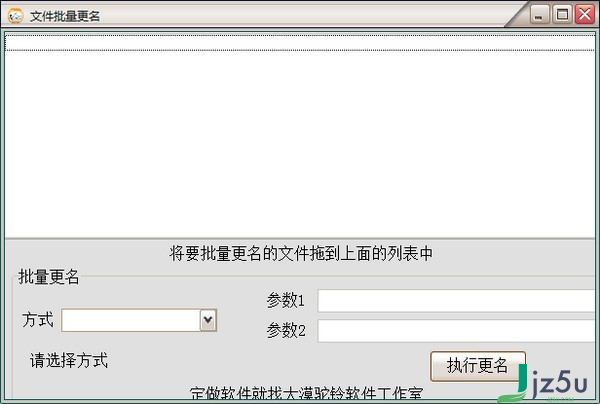The image size is (600, 404).
Task: Click the 将要批量更名的文件拖到上面的列表中 hint text
Action: (301, 254)
